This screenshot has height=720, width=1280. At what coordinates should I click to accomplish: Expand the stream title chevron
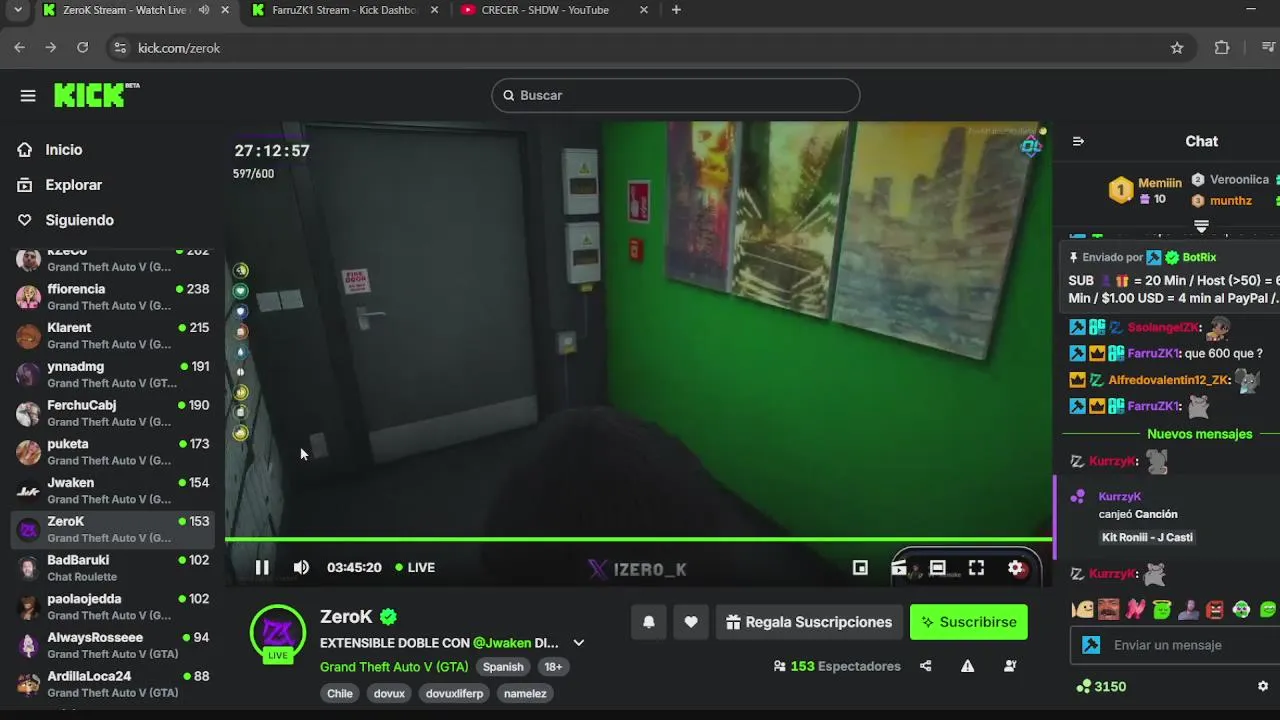(x=578, y=643)
